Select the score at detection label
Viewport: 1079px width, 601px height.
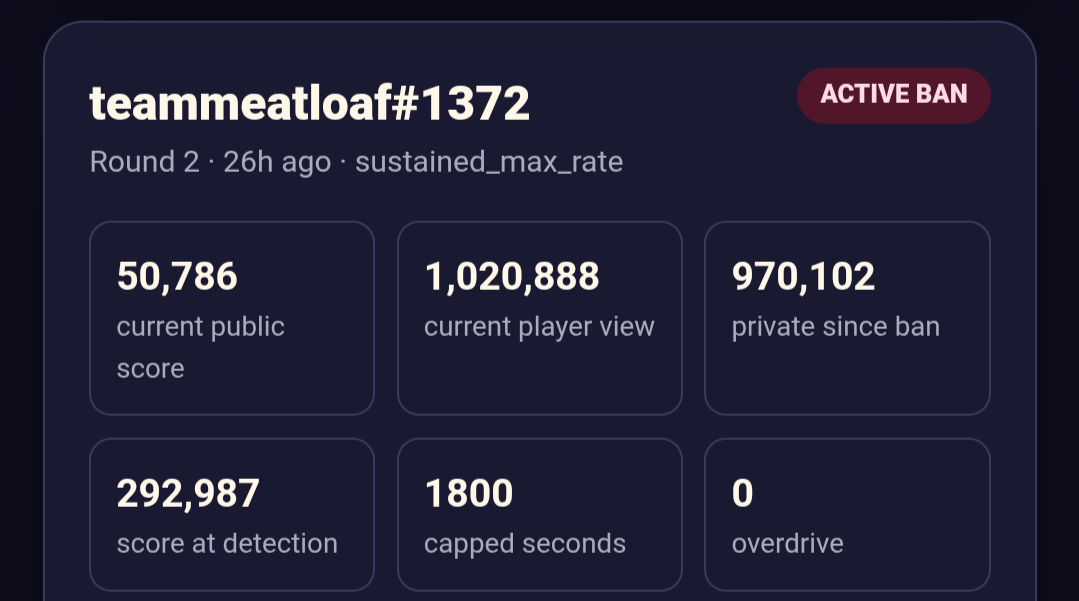tap(227, 544)
